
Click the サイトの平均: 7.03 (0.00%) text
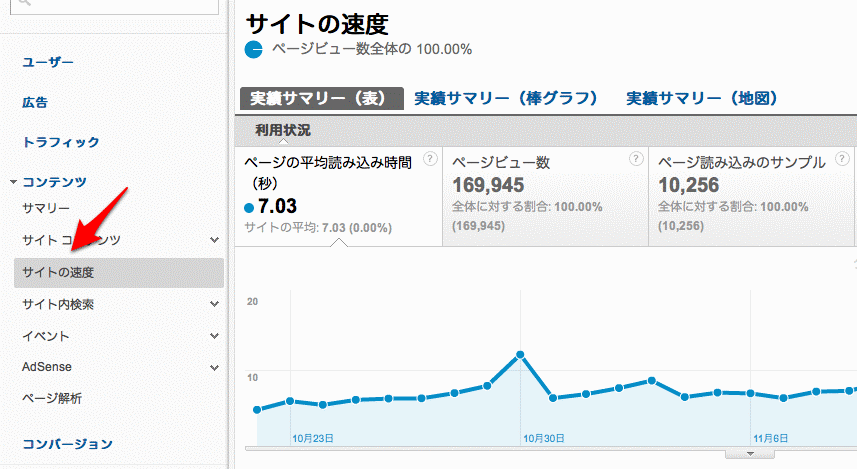318,228
